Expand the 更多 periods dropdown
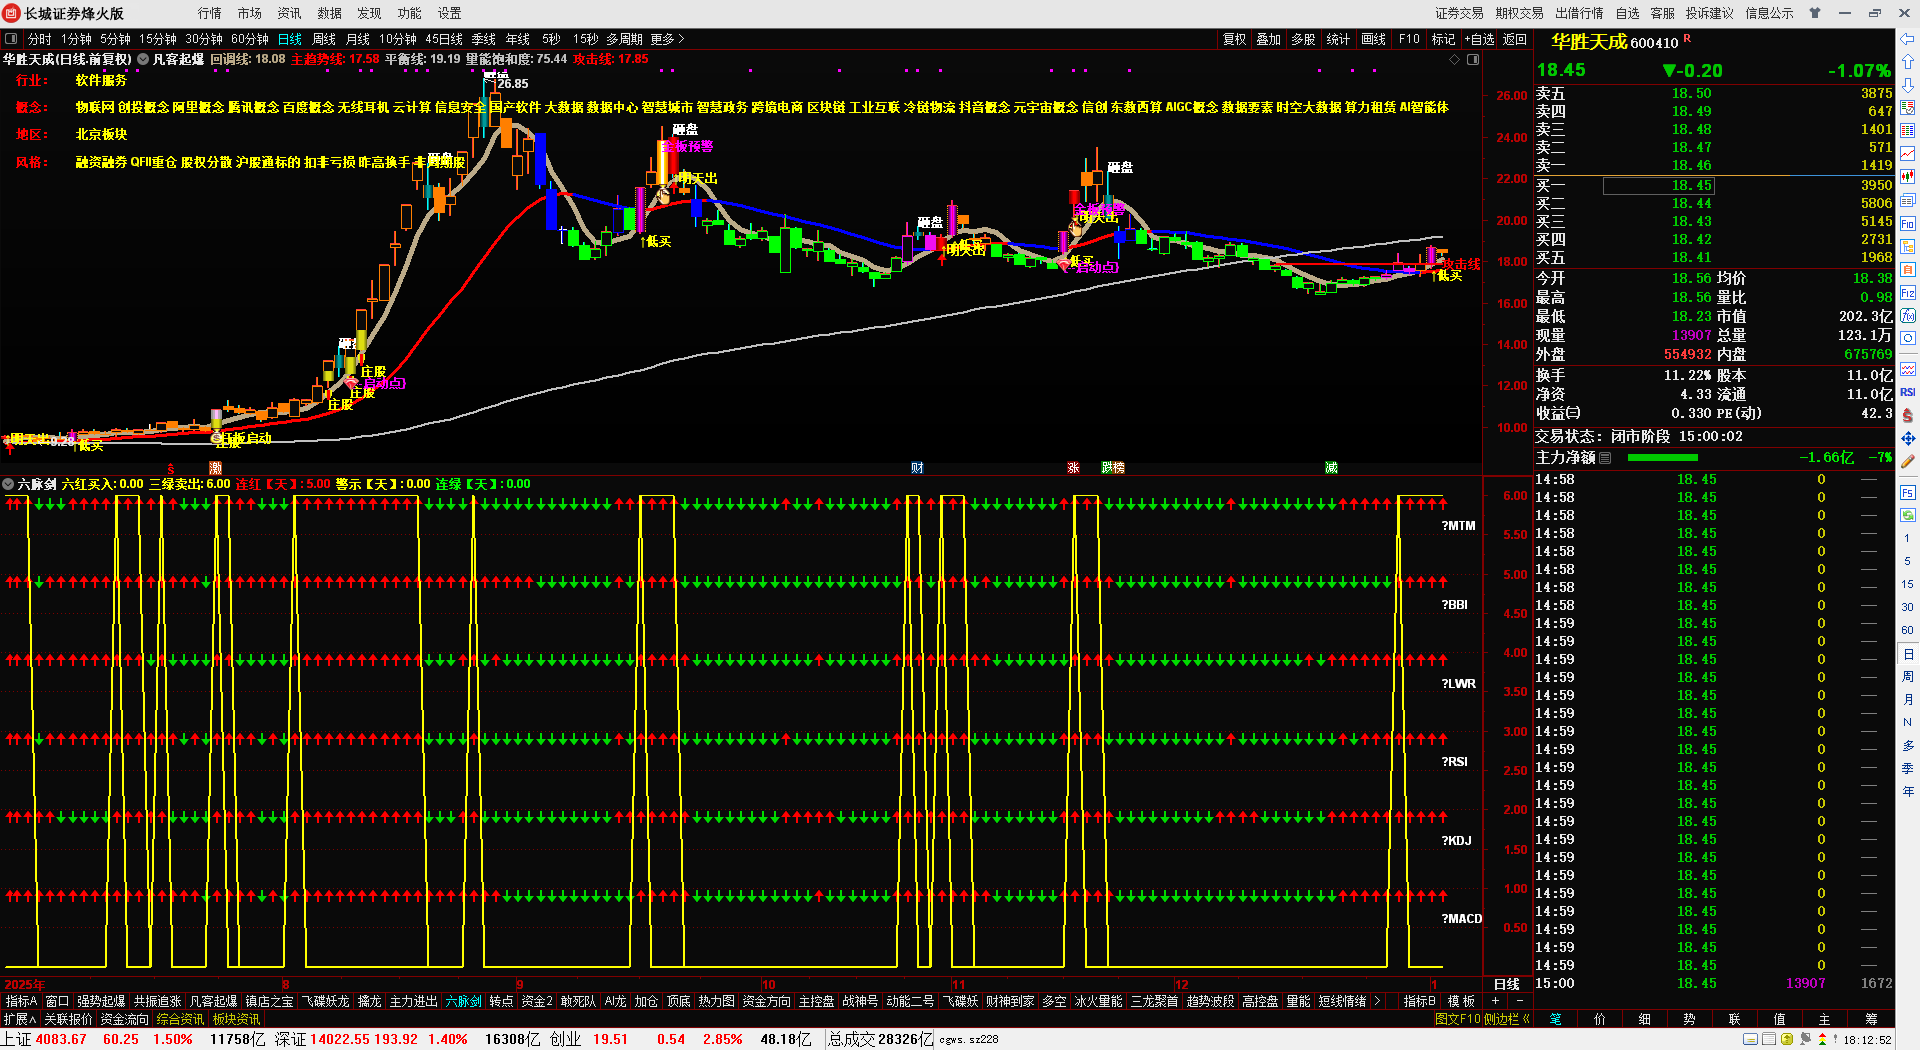The width and height of the screenshot is (1920, 1050). pyautogui.click(x=667, y=39)
